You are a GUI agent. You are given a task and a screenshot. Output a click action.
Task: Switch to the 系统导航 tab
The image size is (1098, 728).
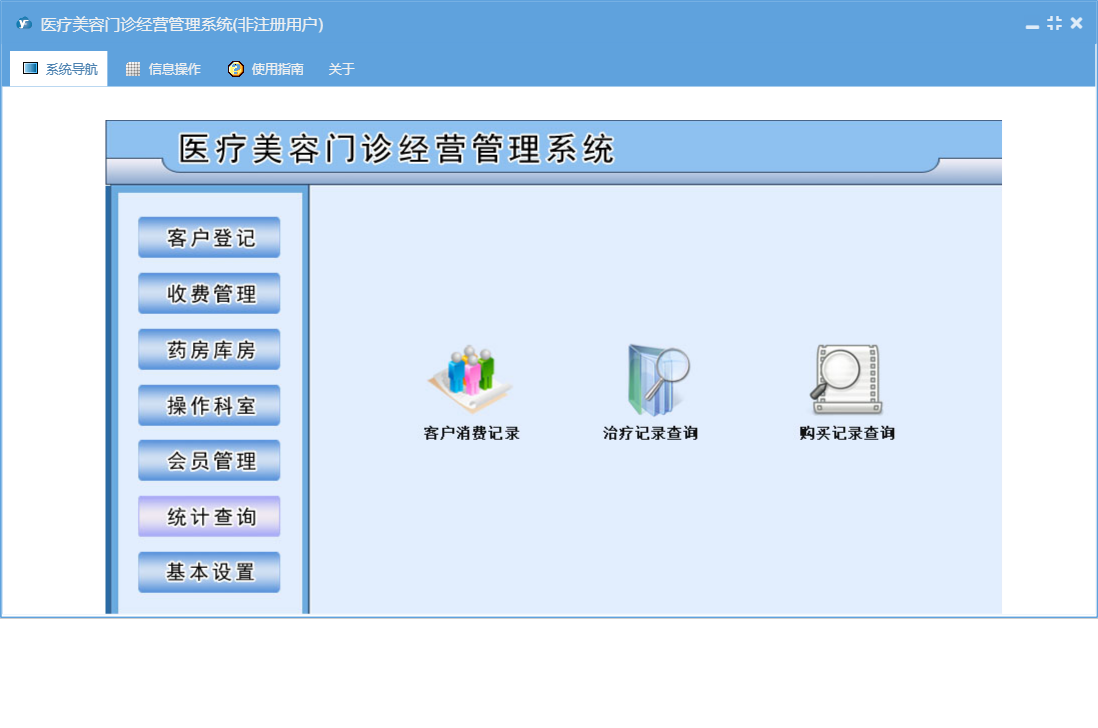click(59, 69)
